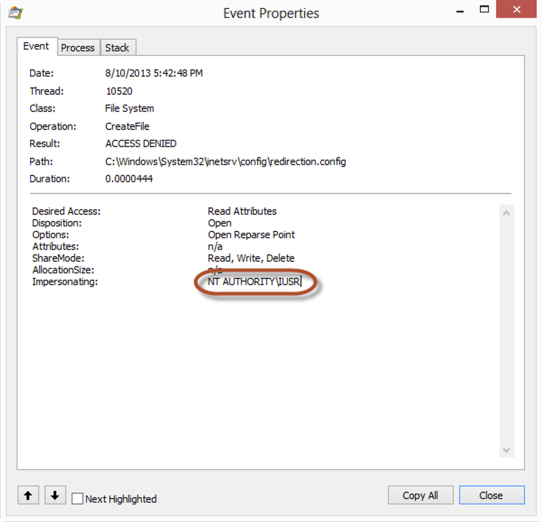Select the Event tab
Viewport: 542px width, 522px height.
(36, 46)
